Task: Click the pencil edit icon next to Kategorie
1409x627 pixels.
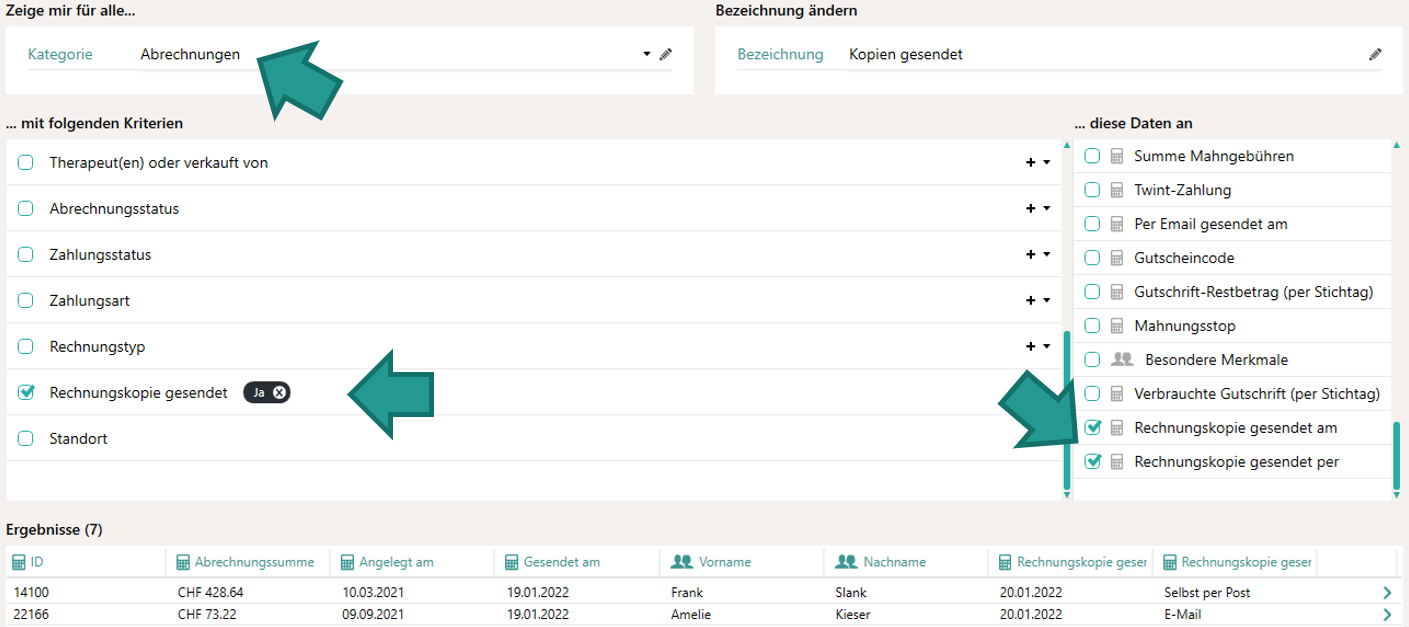Action: click(666, 54)
